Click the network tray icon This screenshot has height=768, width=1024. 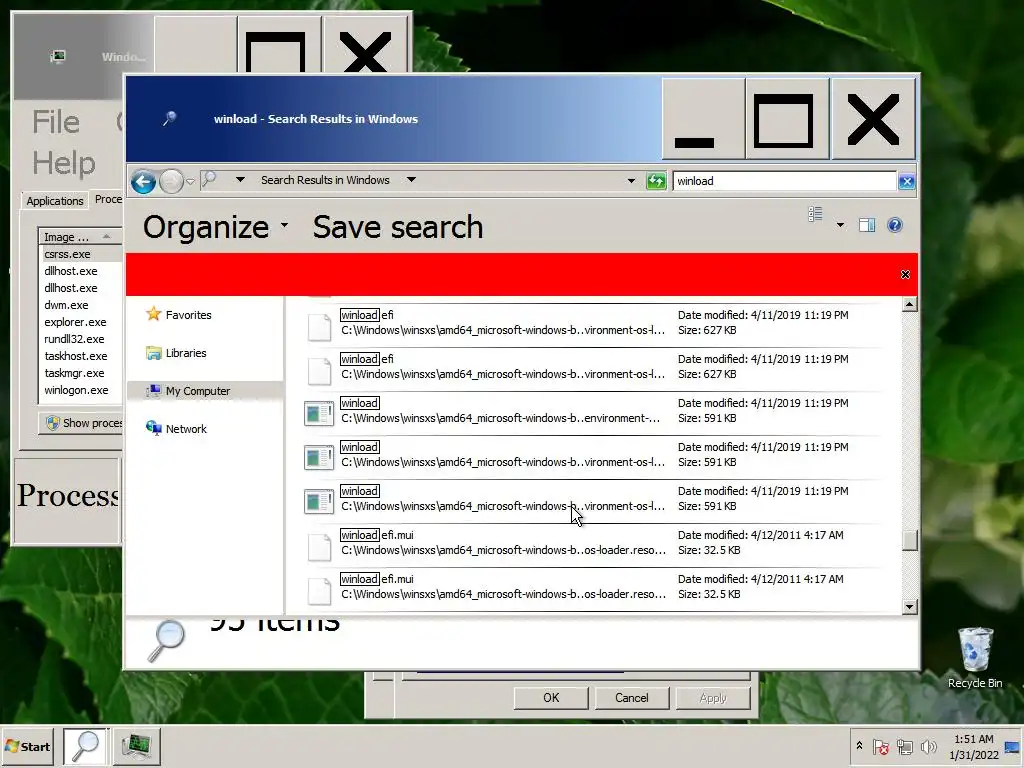[904, 746]
